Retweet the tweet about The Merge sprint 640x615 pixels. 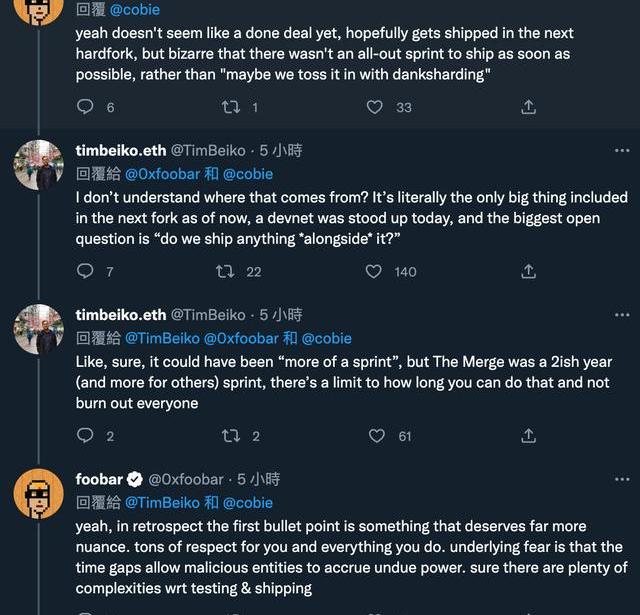(x=230, y=435)
